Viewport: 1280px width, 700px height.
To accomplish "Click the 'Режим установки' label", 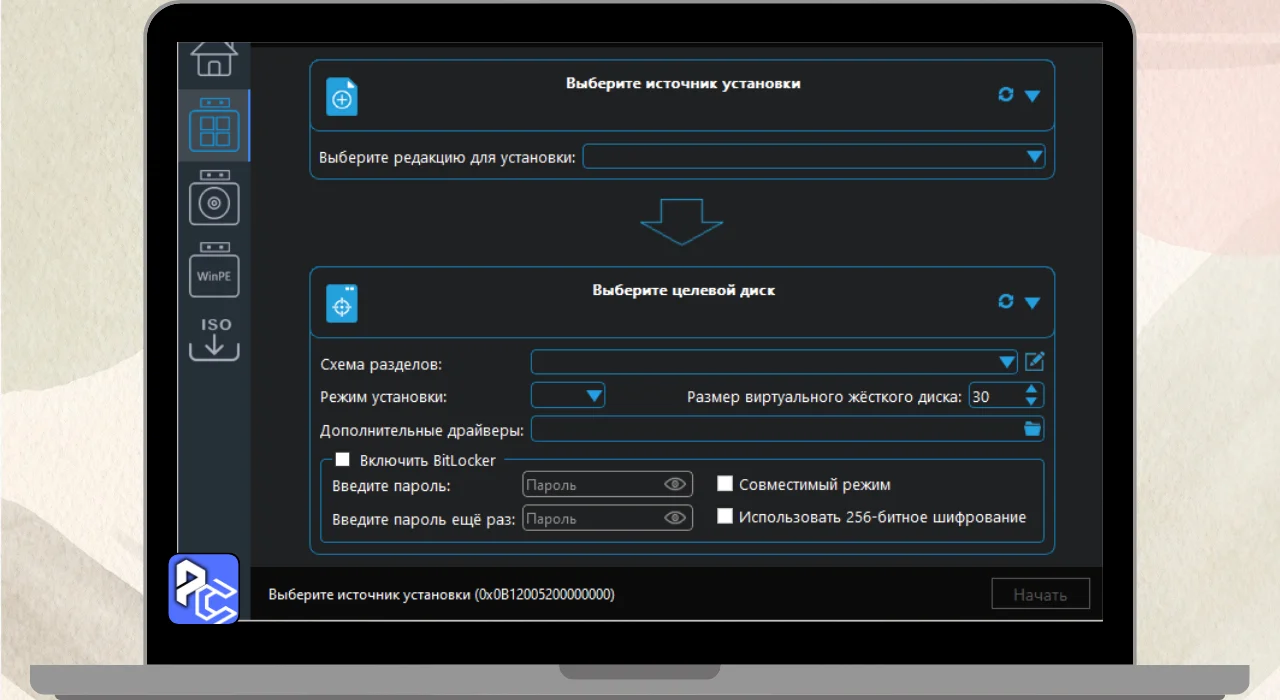I will 383,397.
